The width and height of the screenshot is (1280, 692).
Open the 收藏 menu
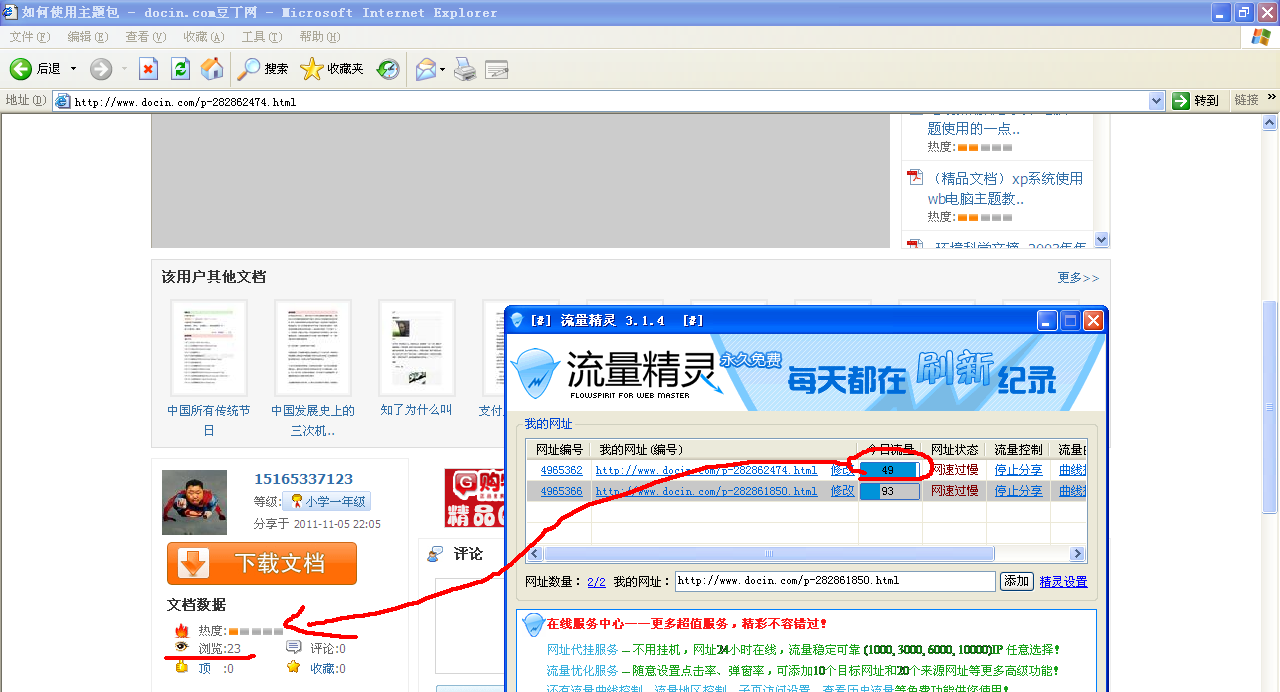tap(203, 37)
